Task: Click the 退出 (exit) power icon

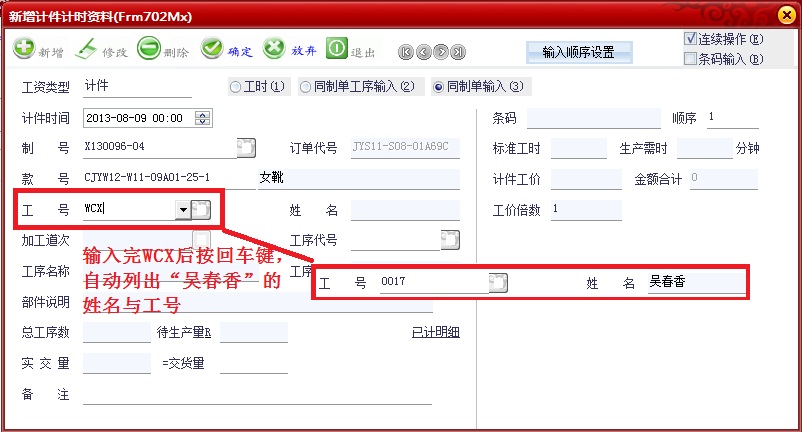Action: (337, 49)
